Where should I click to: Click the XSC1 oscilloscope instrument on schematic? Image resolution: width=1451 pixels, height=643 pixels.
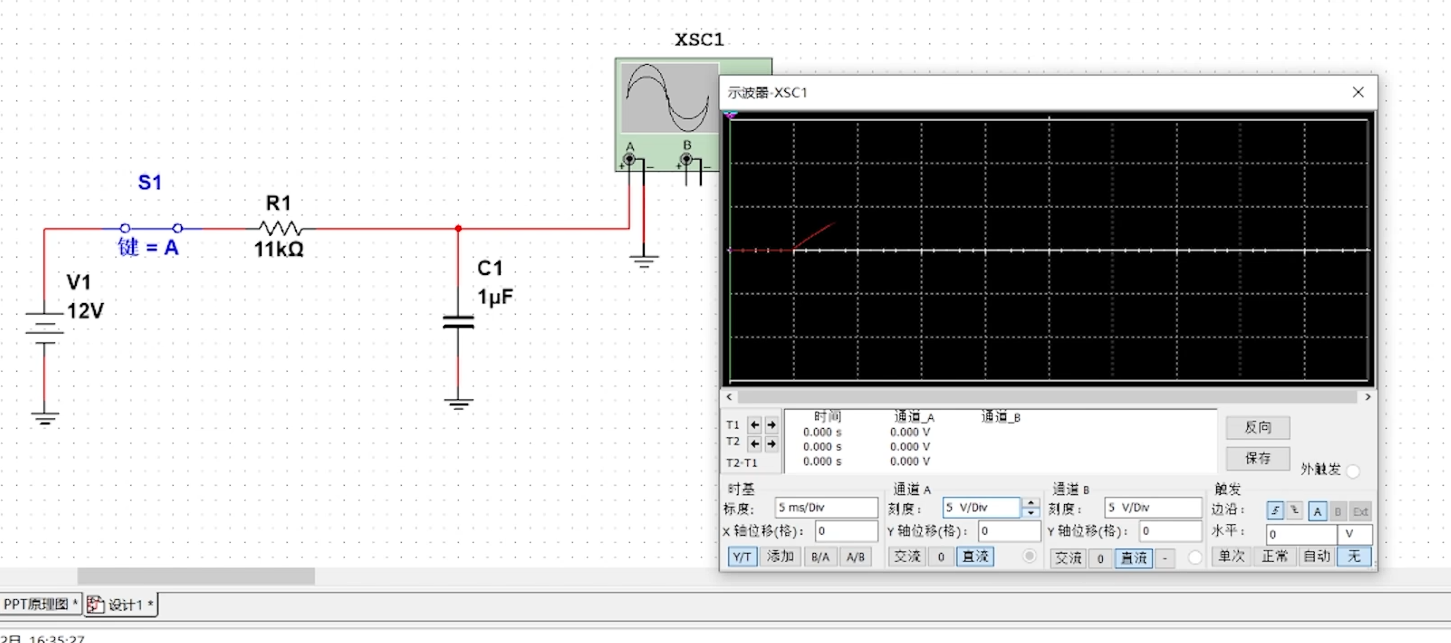(667, 115)
